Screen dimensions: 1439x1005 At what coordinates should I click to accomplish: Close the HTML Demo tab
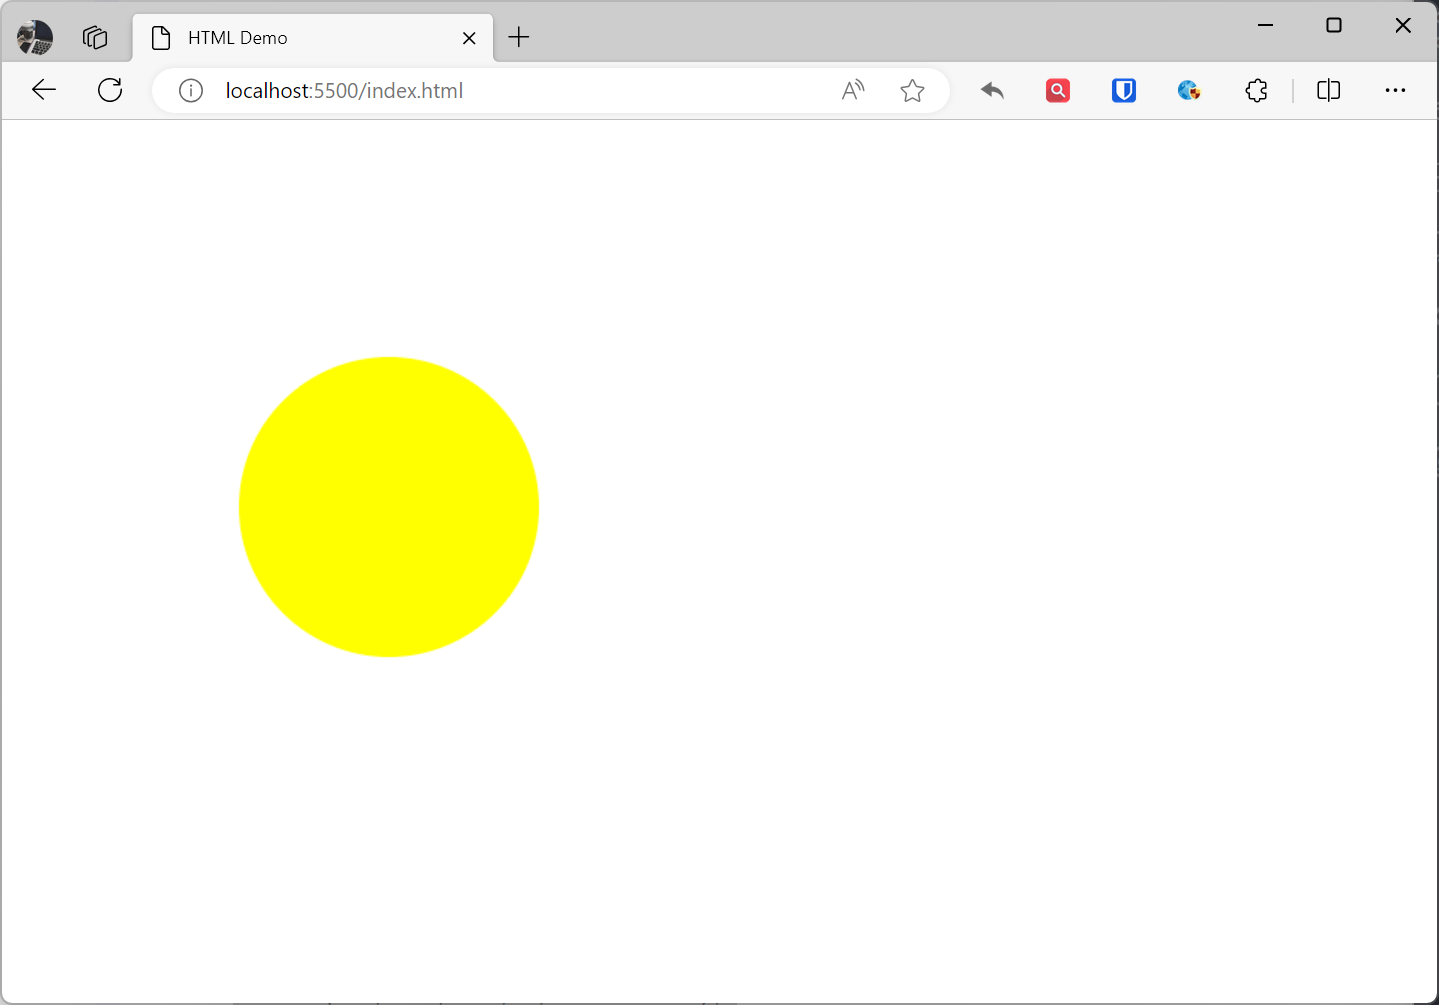469,38
